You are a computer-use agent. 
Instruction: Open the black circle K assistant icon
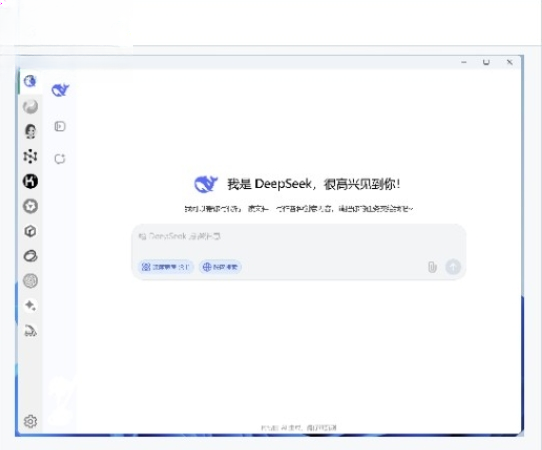[30, 181]
